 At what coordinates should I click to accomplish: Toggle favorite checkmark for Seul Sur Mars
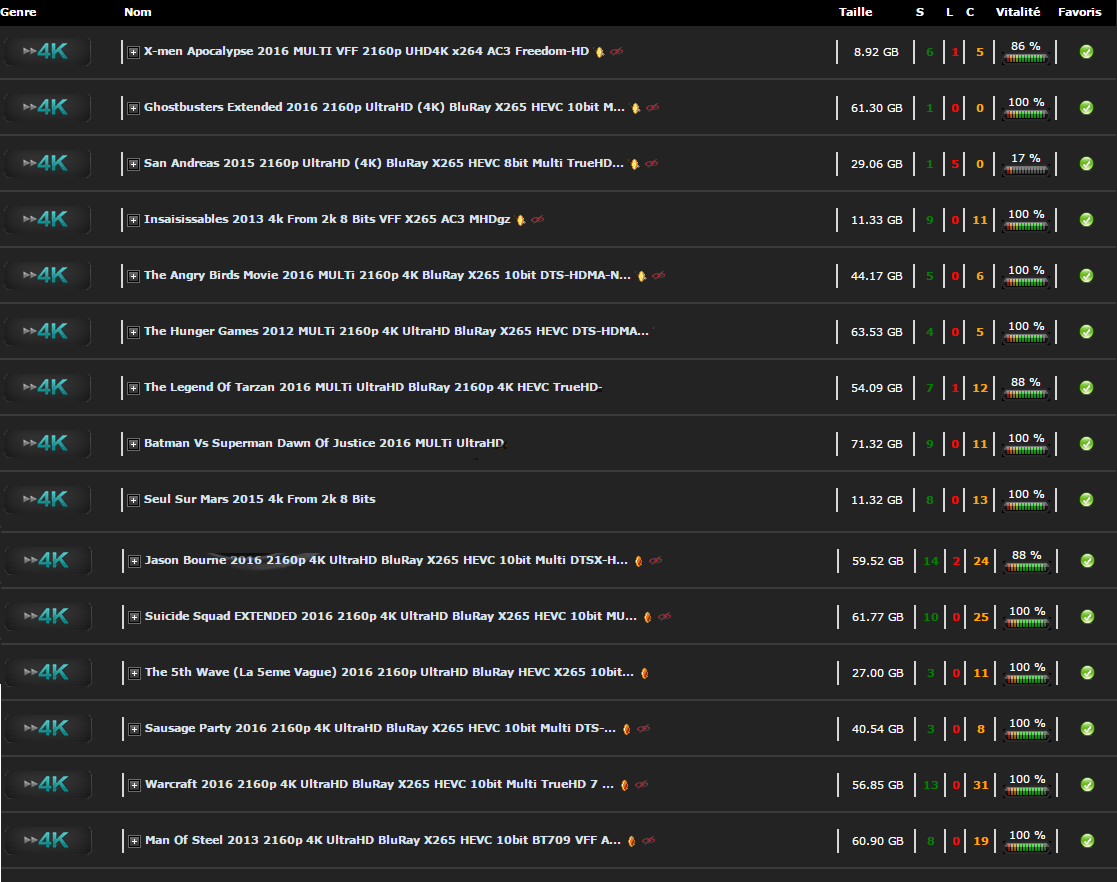1086,499
